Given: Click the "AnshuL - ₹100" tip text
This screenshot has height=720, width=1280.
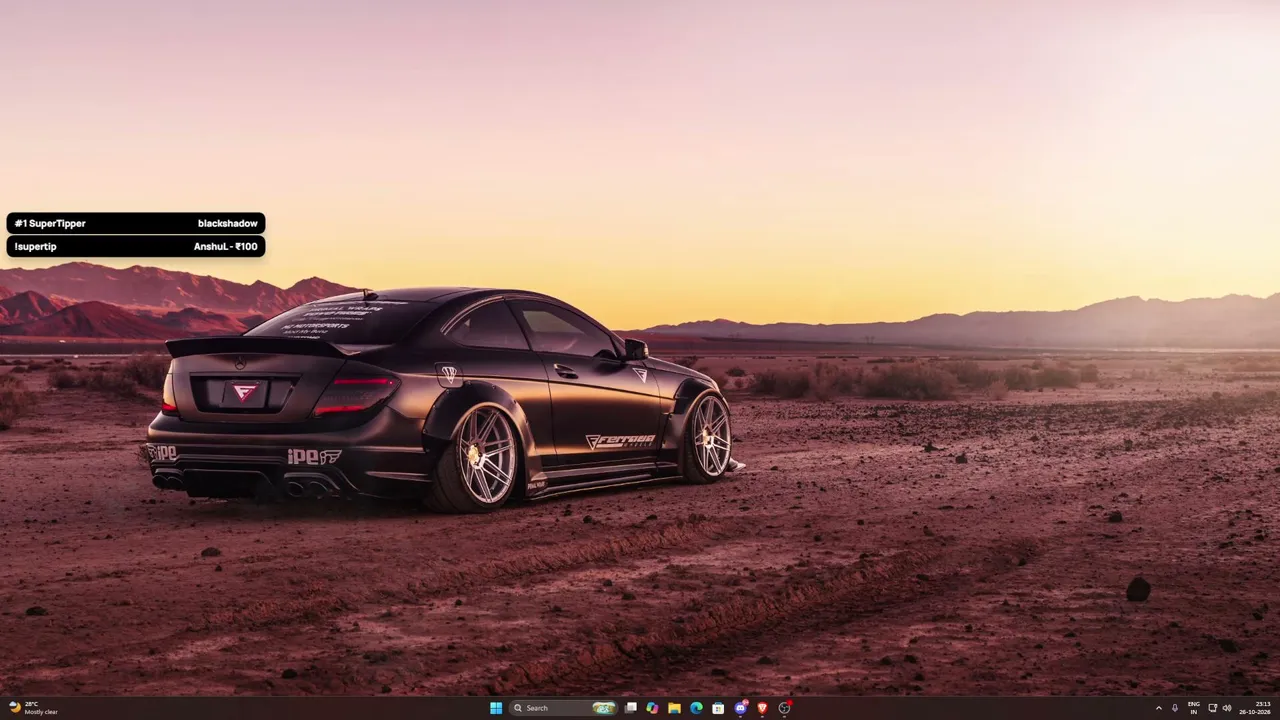Looking at the screenshot, I should [x=226, y=246].
